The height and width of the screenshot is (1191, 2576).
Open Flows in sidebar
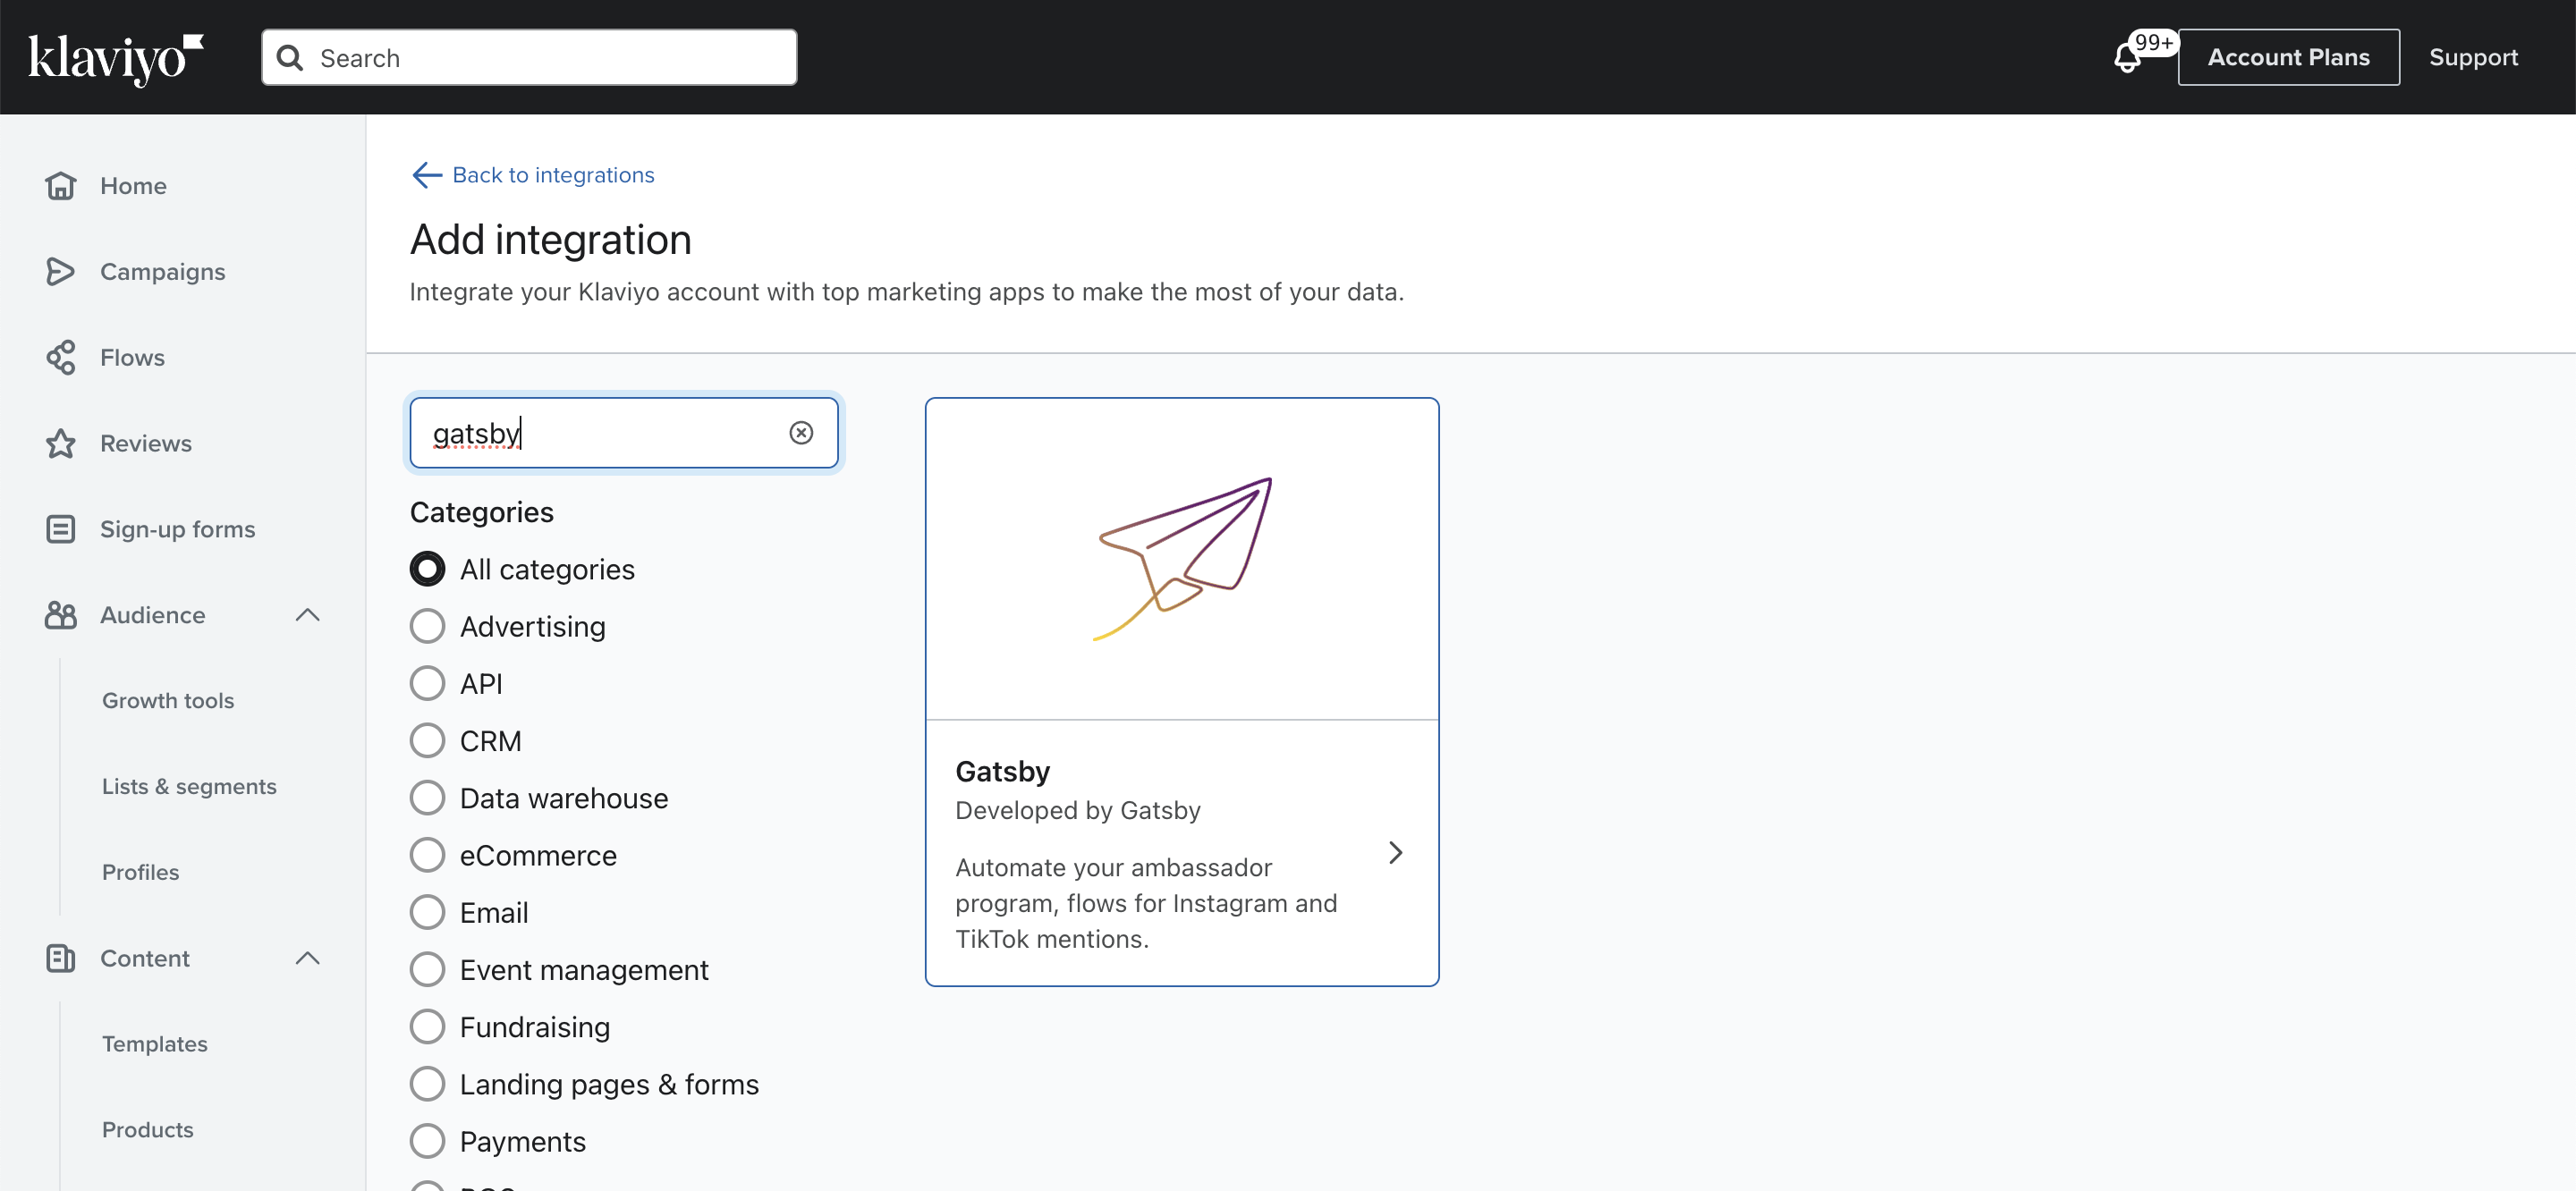pos(132,358)
